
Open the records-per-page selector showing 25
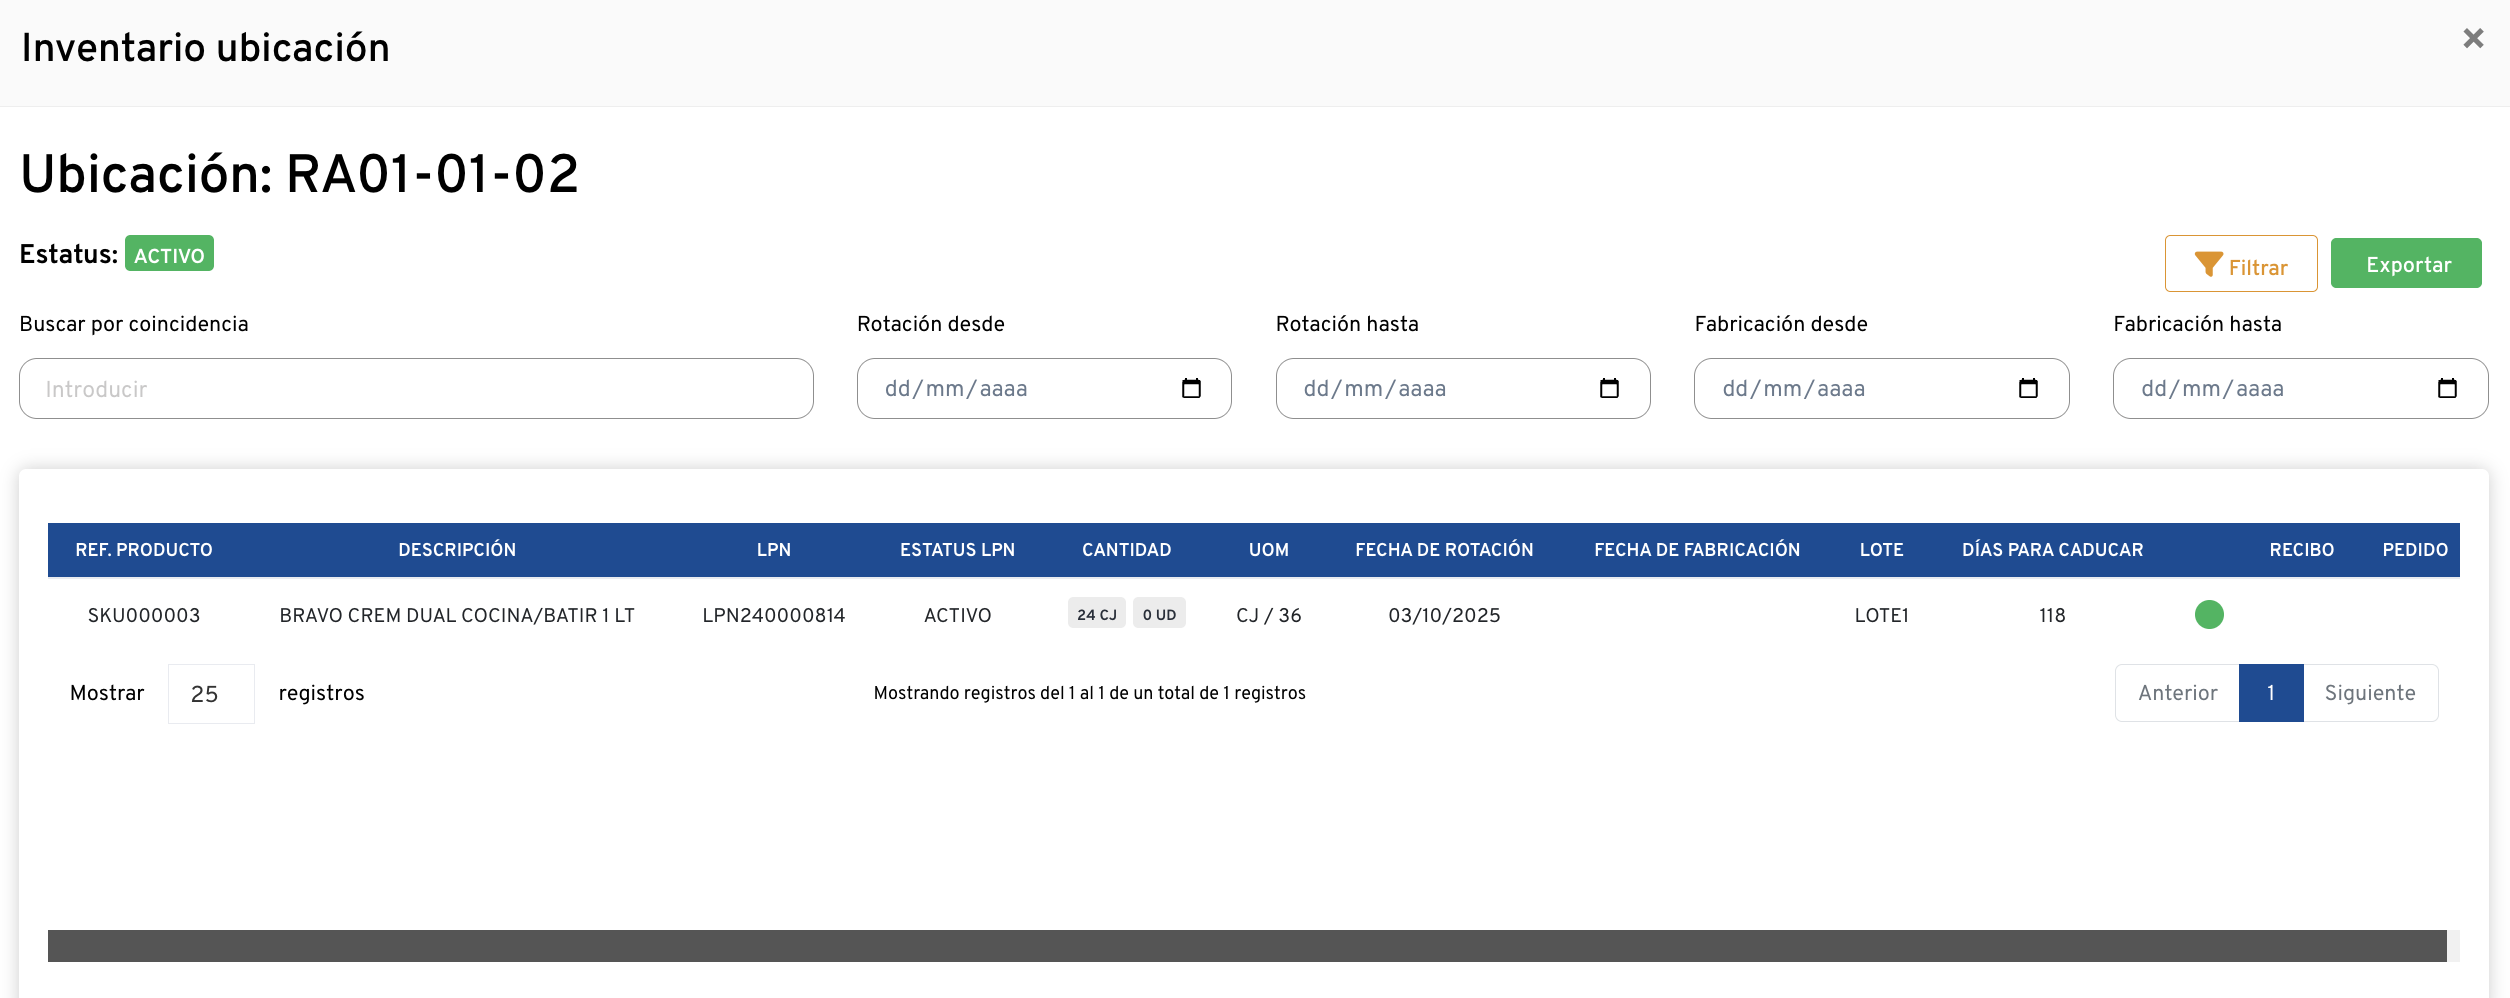tap(211, 694)
